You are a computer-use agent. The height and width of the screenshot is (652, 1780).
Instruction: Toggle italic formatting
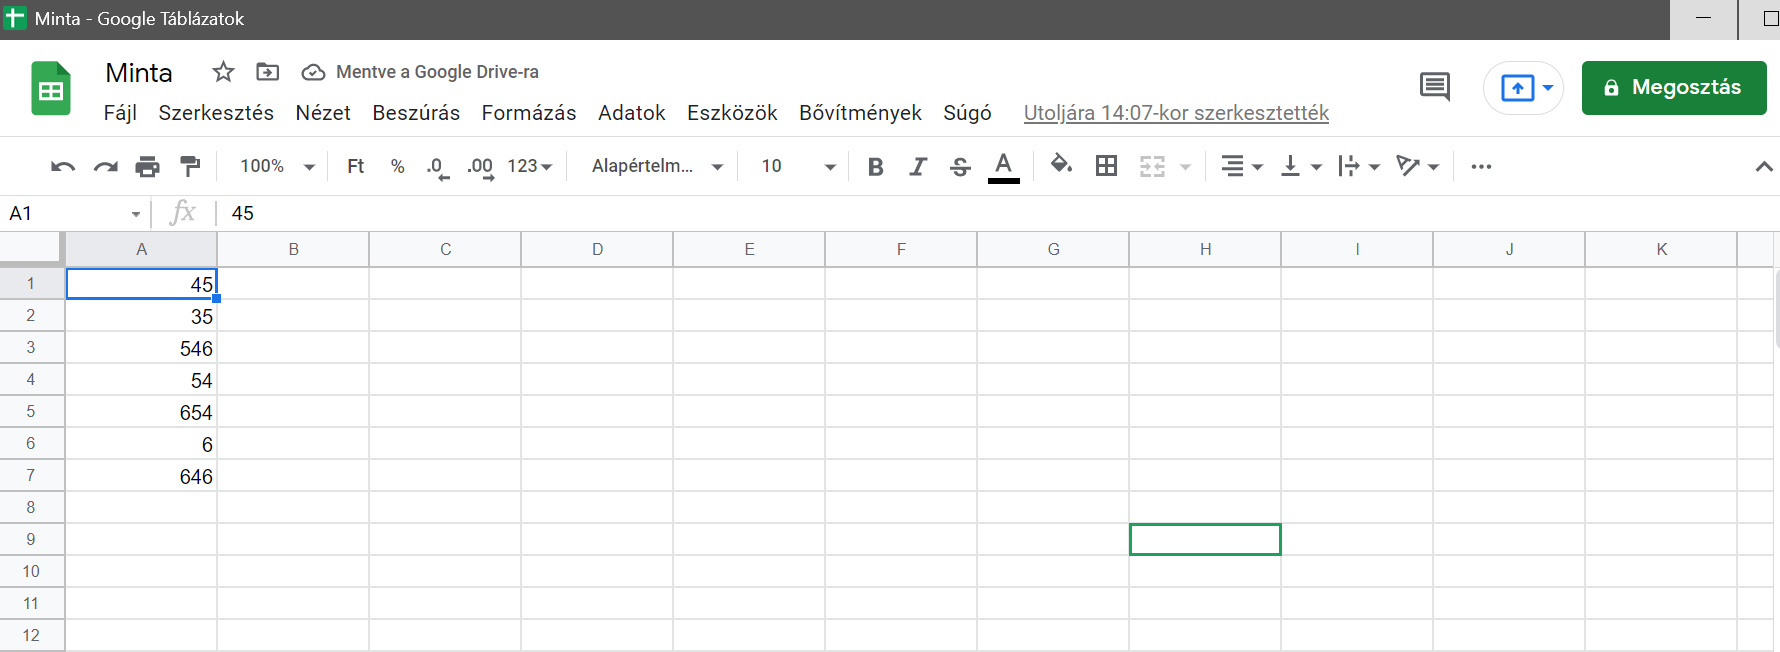[918, 167]
